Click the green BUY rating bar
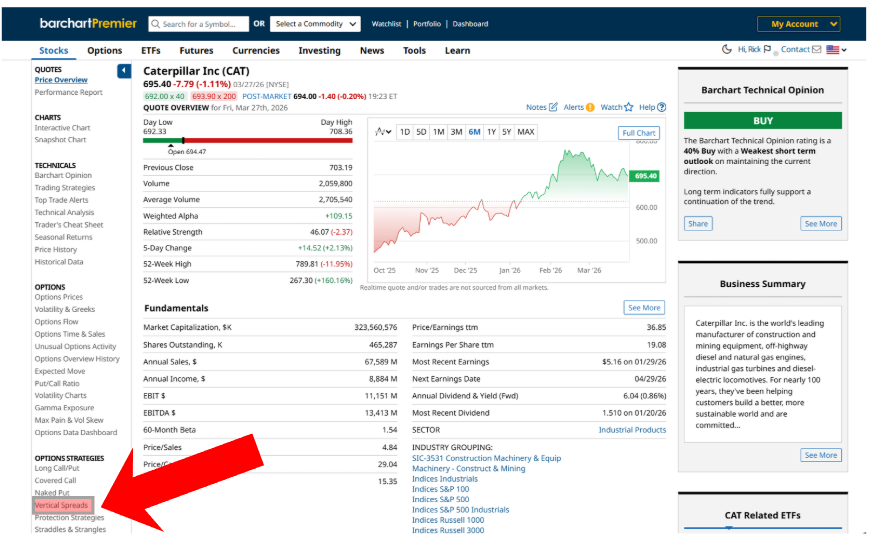 click(762, 120)
